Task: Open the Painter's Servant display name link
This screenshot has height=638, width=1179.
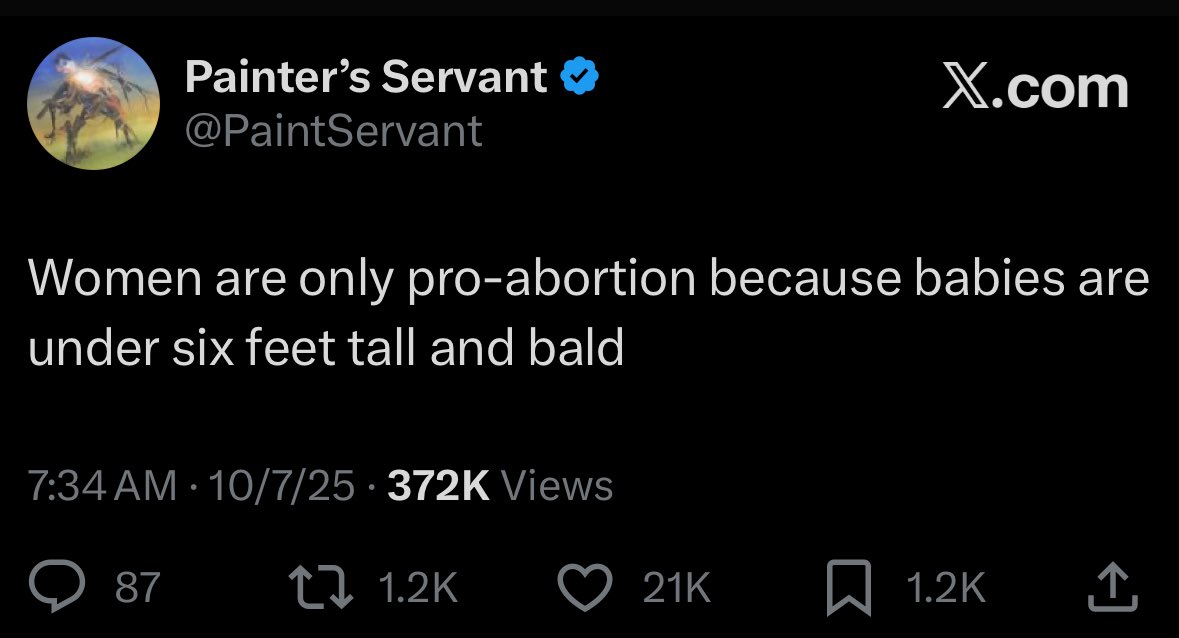Action: pos(366,78)
